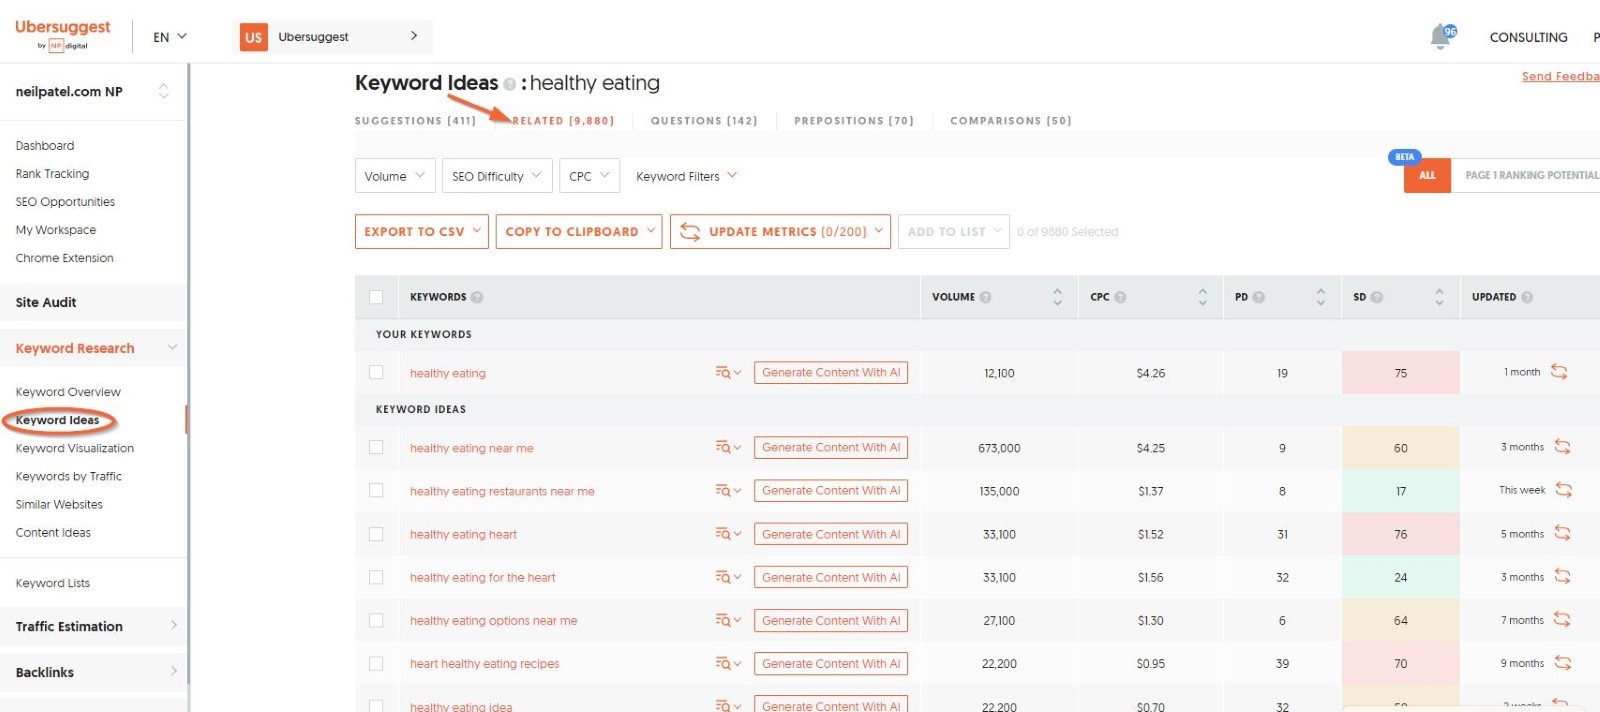Viewport: 1600px width, 712px height.
Task: Open the EN language selector
Action: pyautogui.click(x=169, y=37)
